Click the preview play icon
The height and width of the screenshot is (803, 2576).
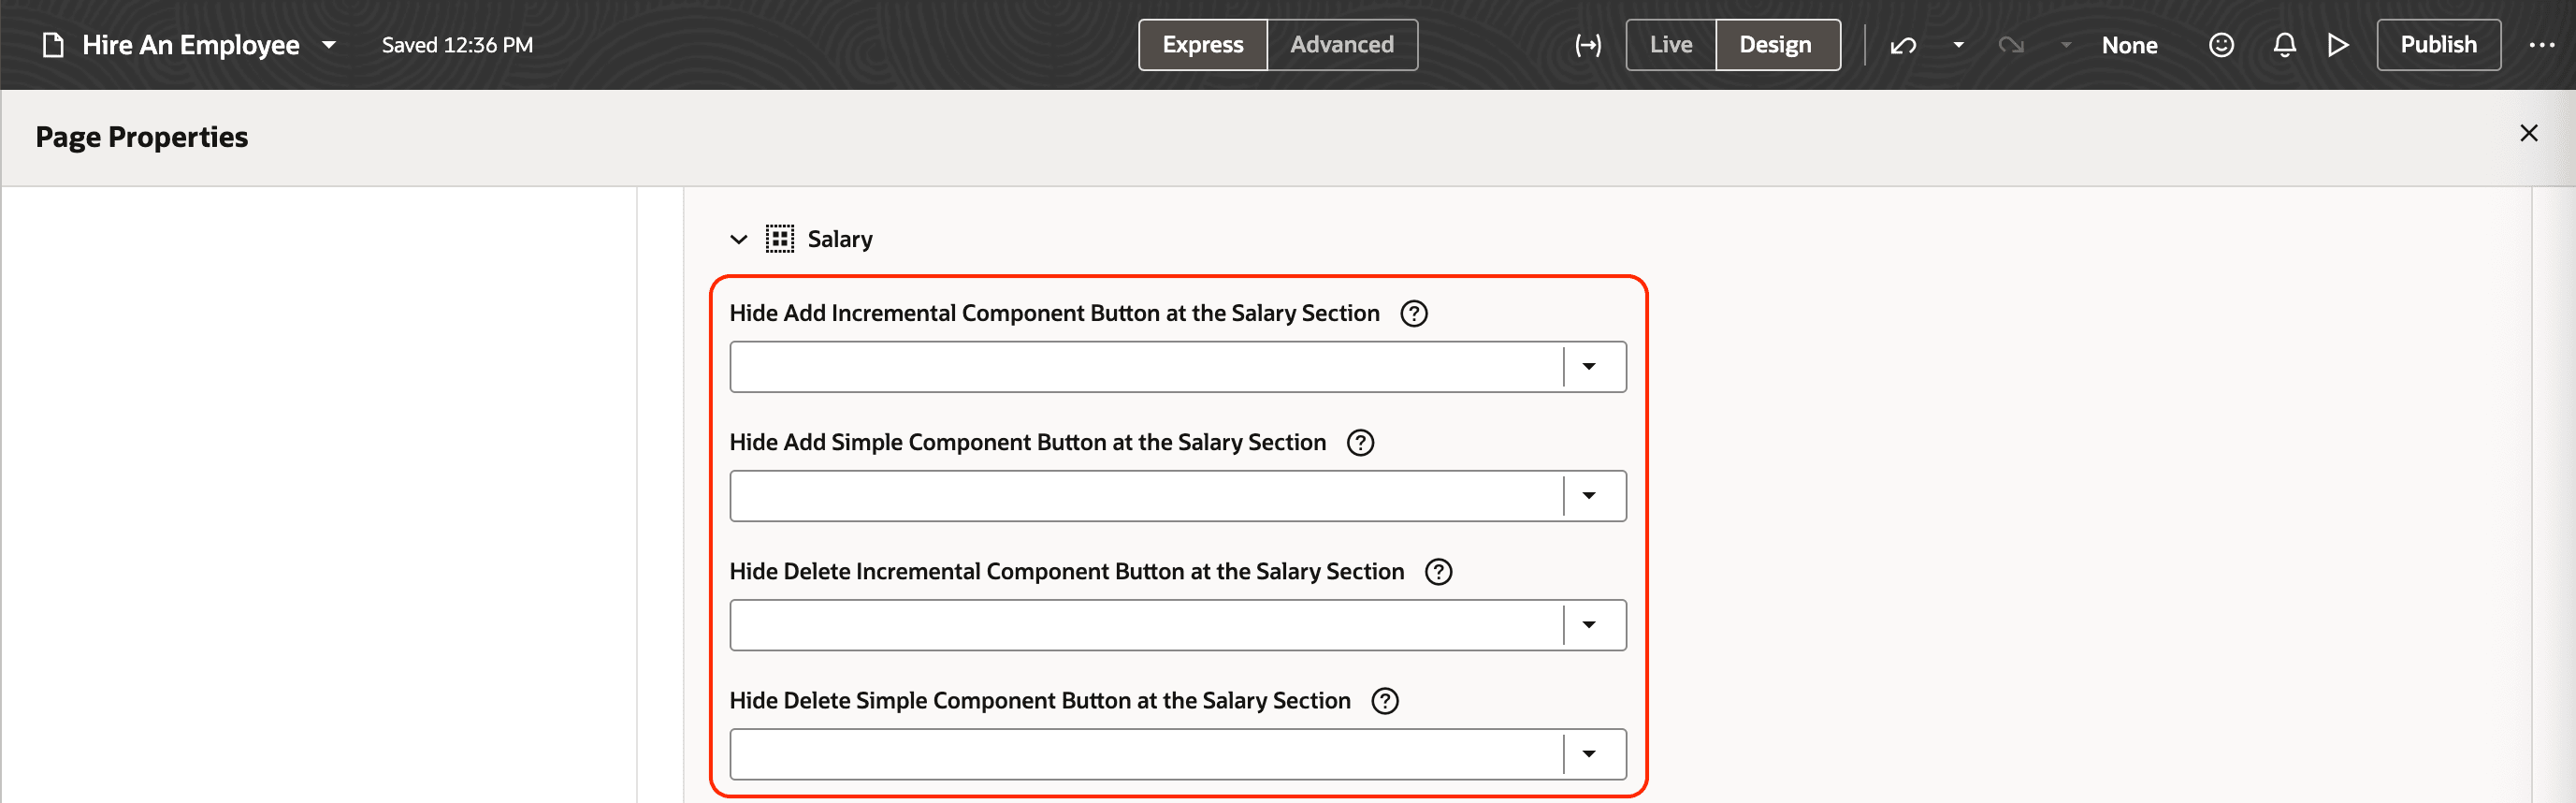(2337, 45)
